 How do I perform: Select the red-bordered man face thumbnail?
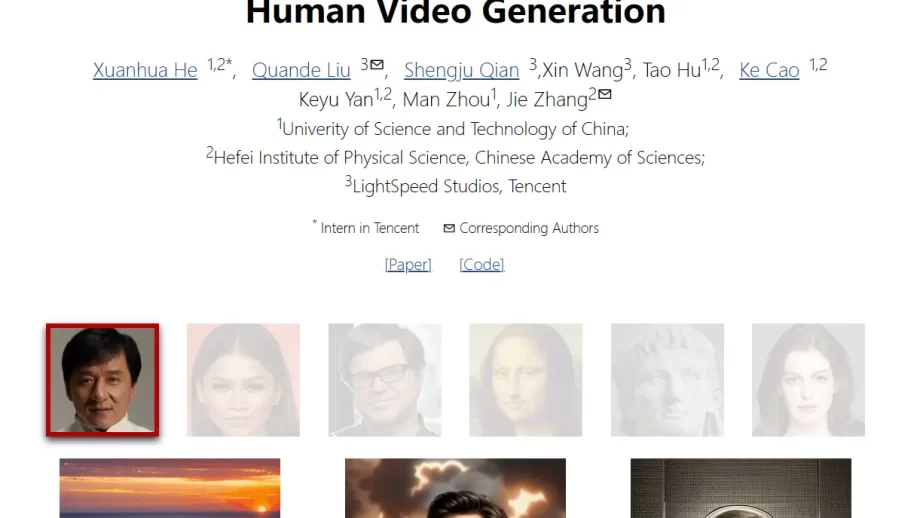(103, 380)
